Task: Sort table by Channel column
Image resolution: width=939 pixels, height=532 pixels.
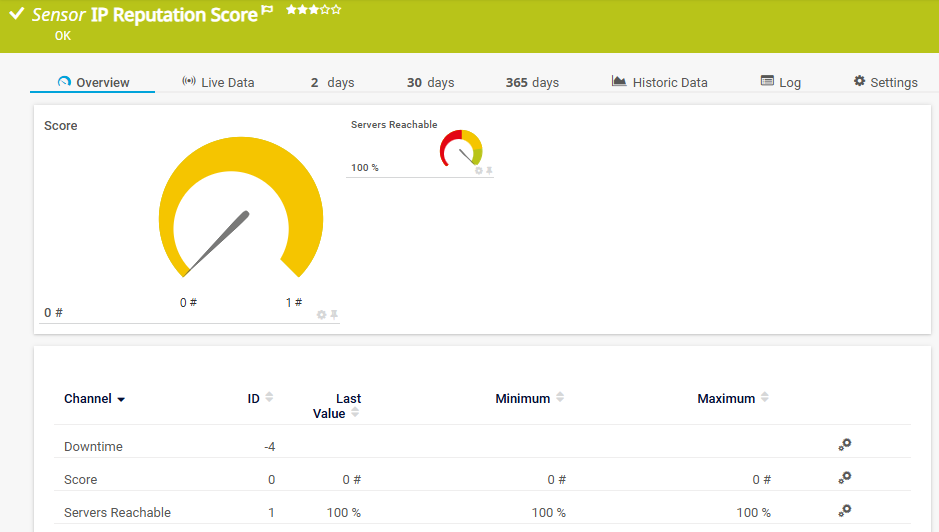Action: pyautogui.click(x=95, y=398)
